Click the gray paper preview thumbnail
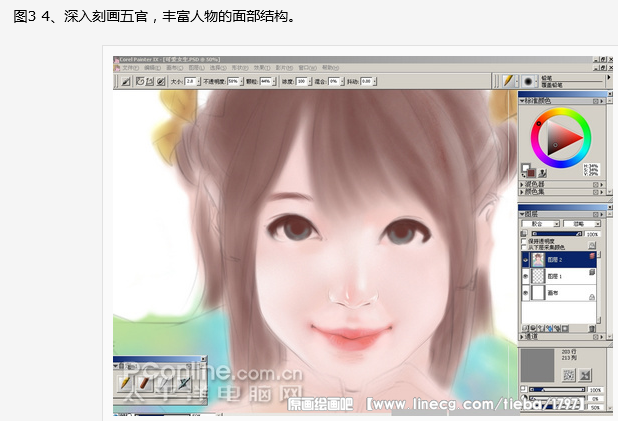This screenshot has width=618, height=421. [x=538, y=365]
